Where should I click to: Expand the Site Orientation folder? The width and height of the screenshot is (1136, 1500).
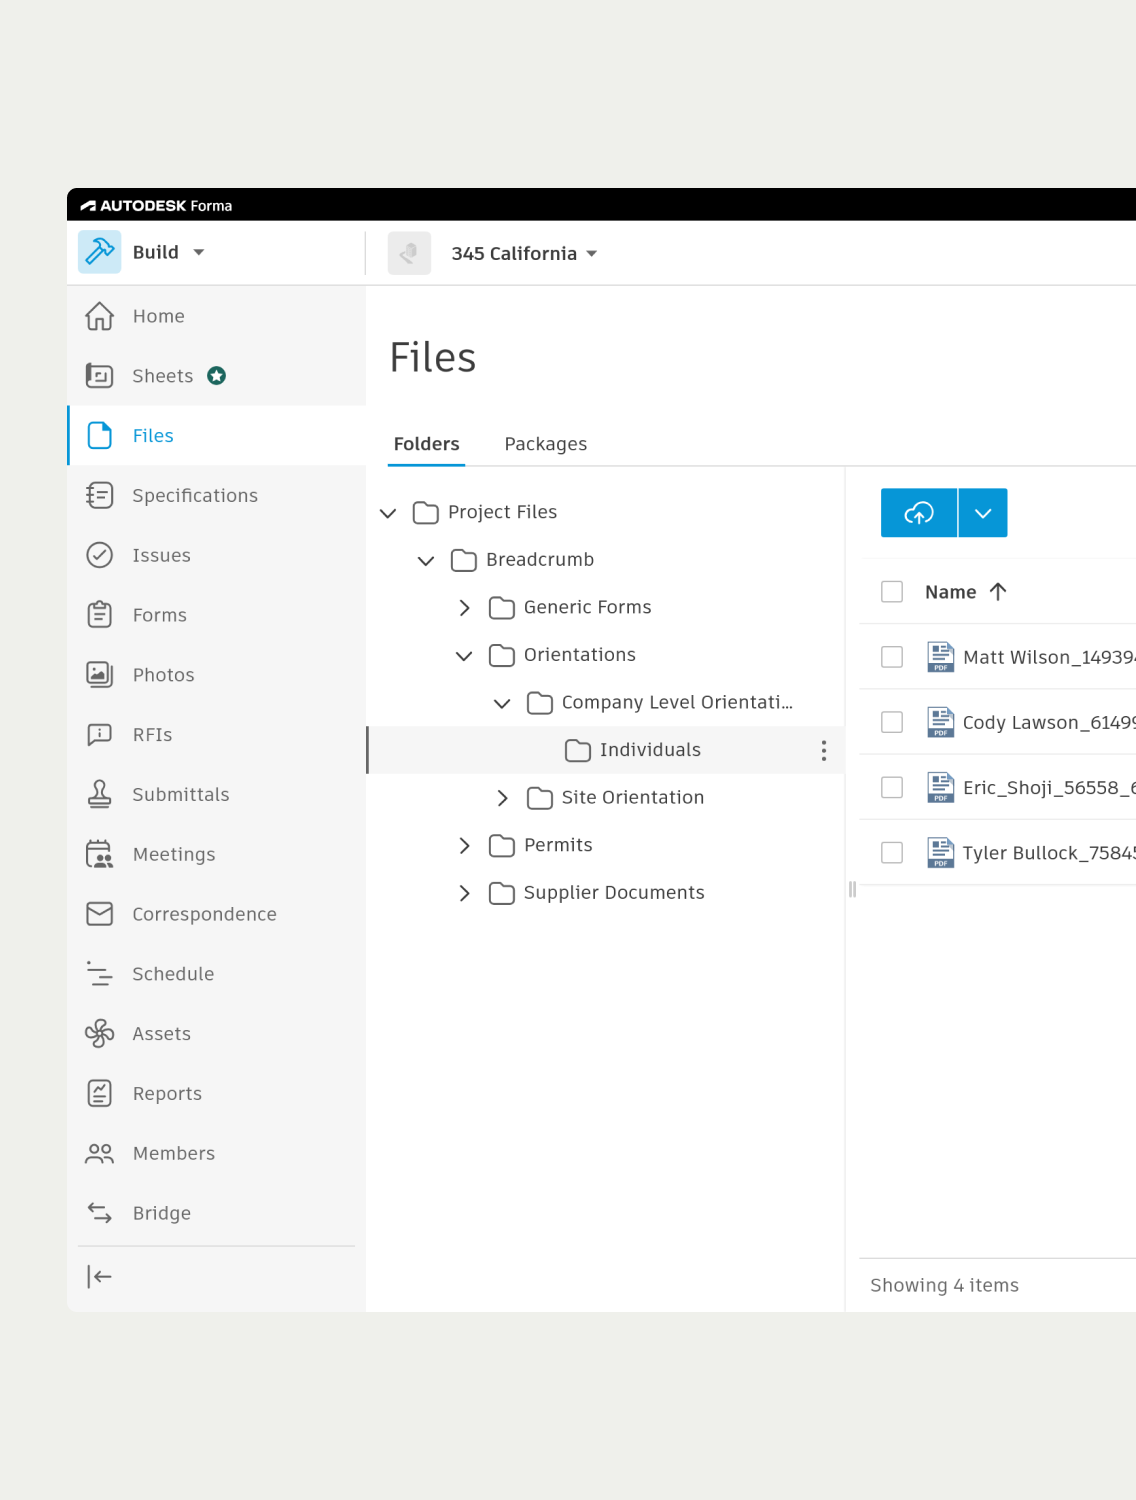[502, 798]
